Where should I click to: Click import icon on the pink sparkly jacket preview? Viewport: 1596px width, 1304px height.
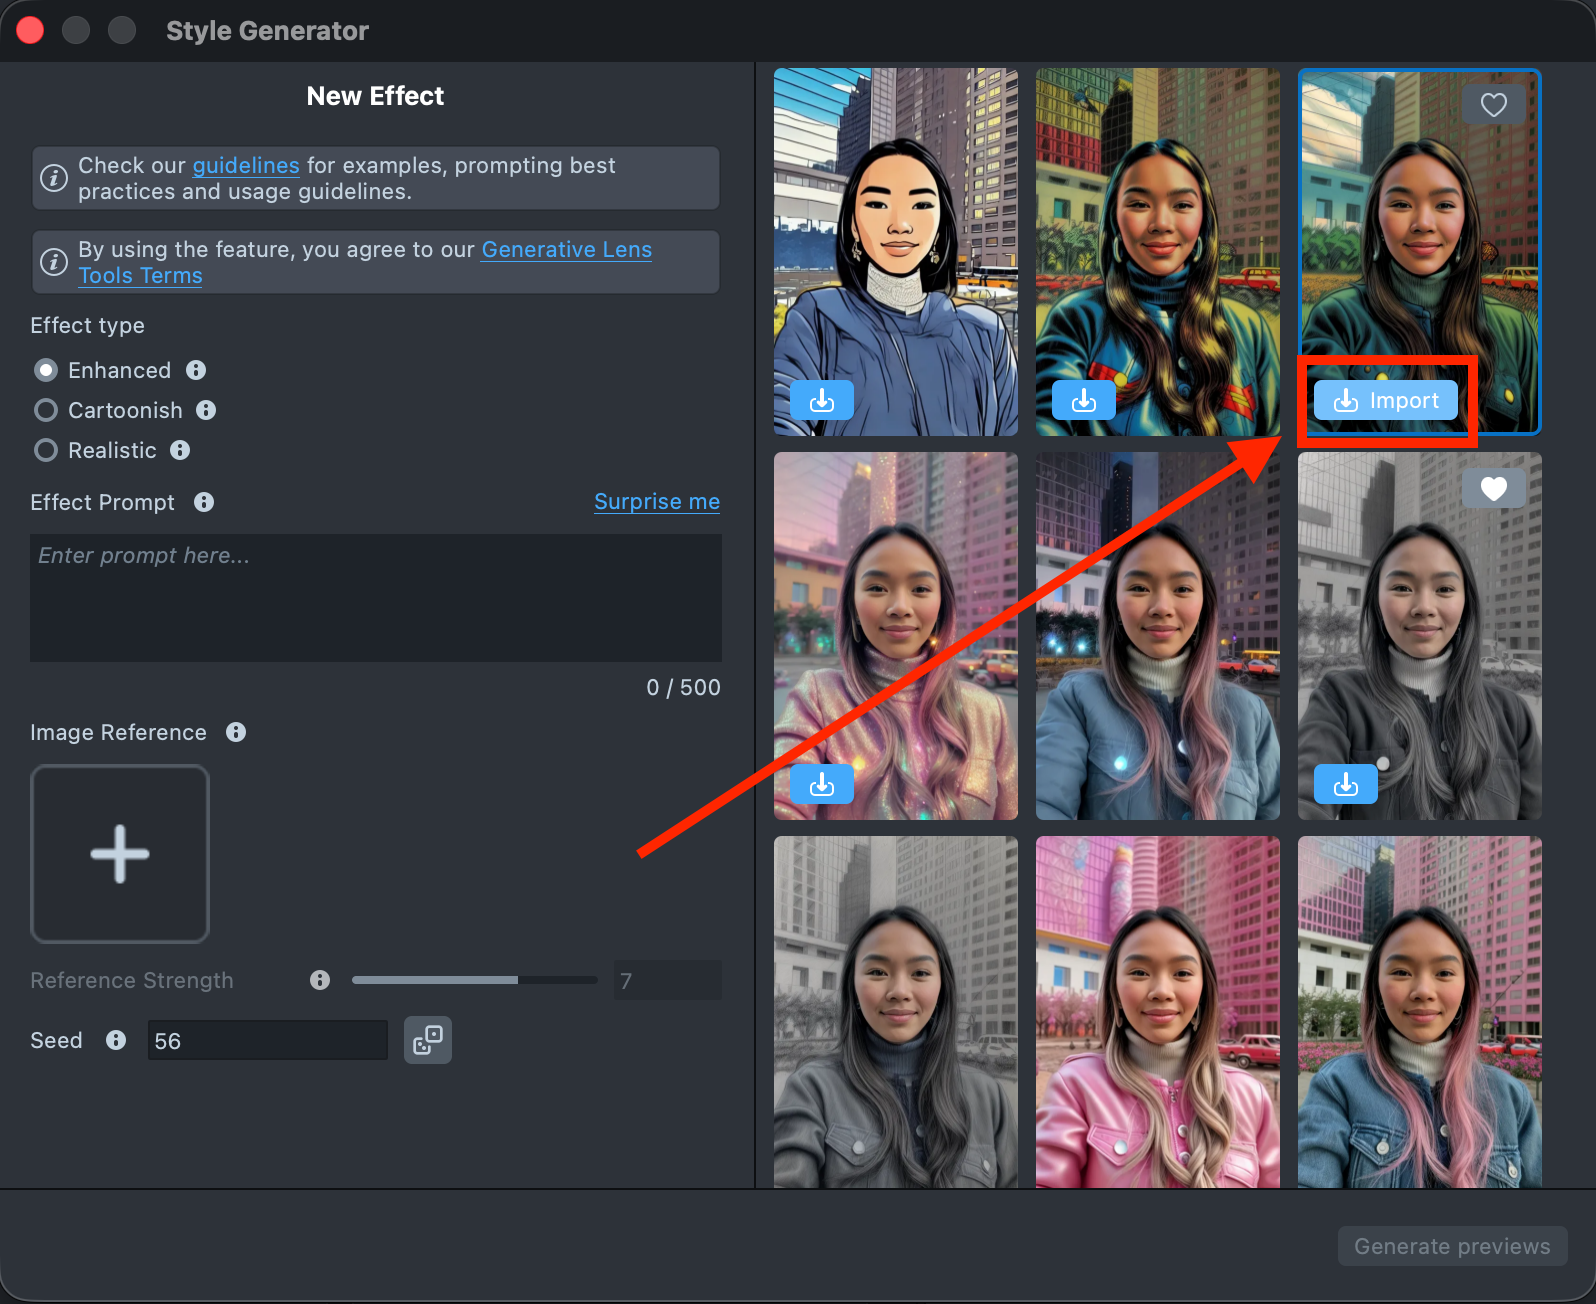[x=821, y=785]
